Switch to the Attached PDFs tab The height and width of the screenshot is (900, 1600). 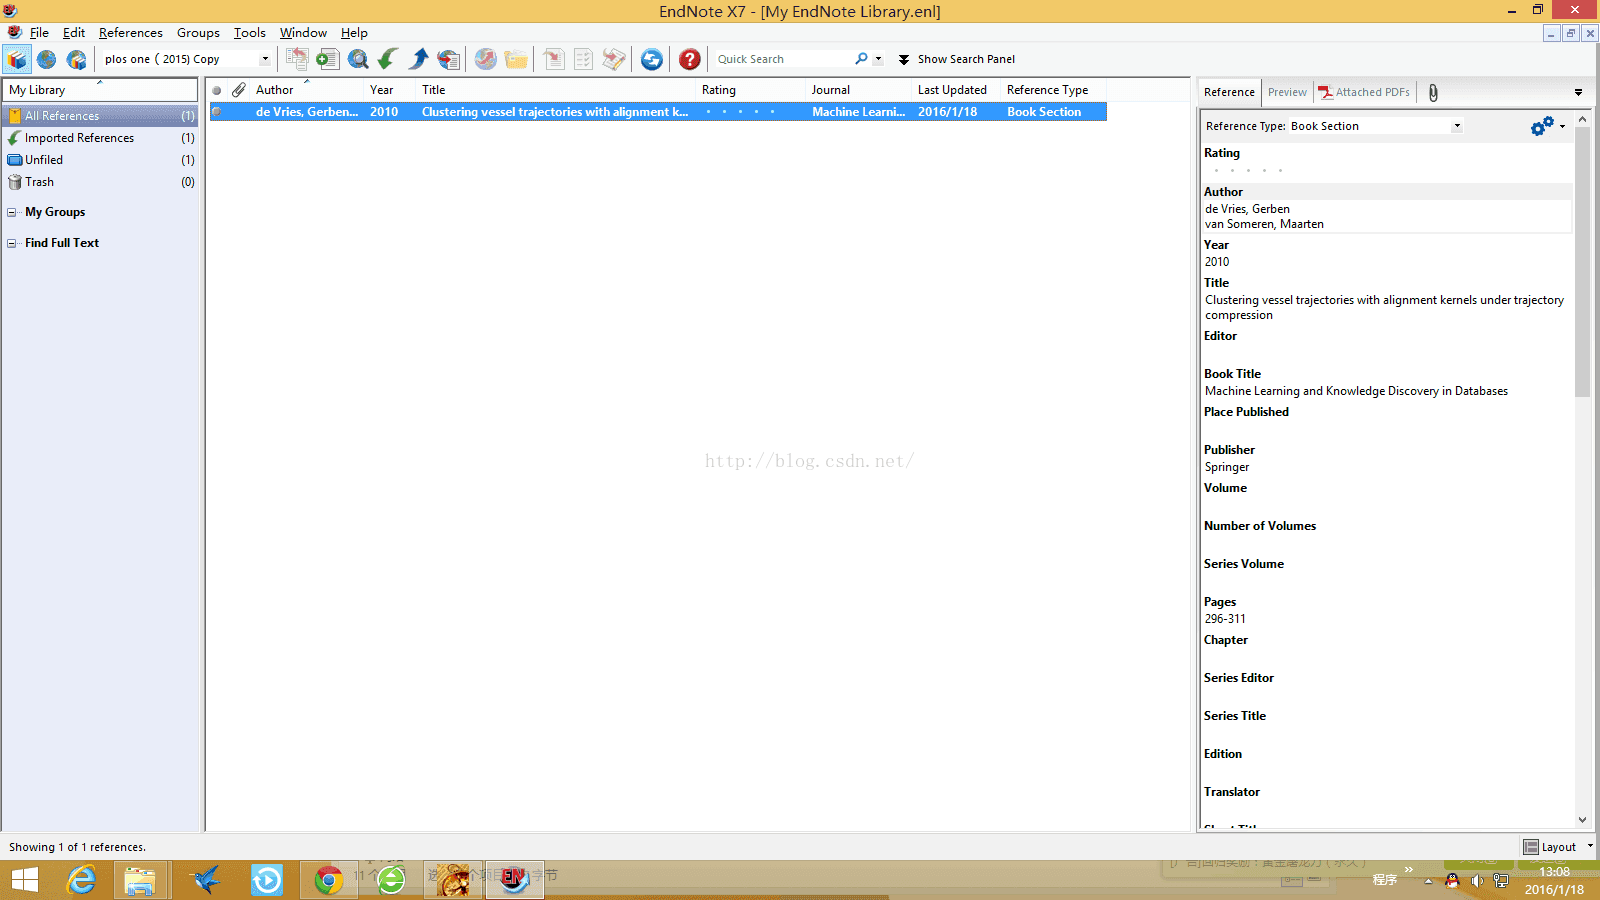pyautogui.click(x=1365, y=92)
